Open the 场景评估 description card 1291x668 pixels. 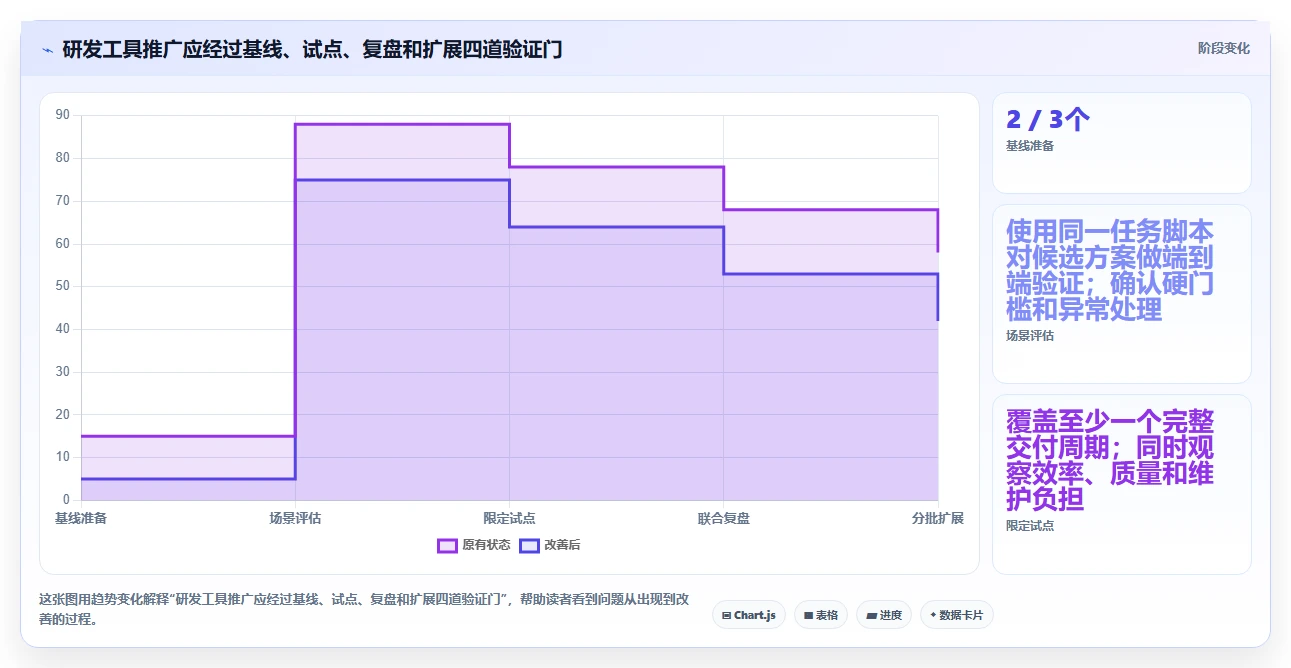pyautogui.click(x=1121, y=294)
